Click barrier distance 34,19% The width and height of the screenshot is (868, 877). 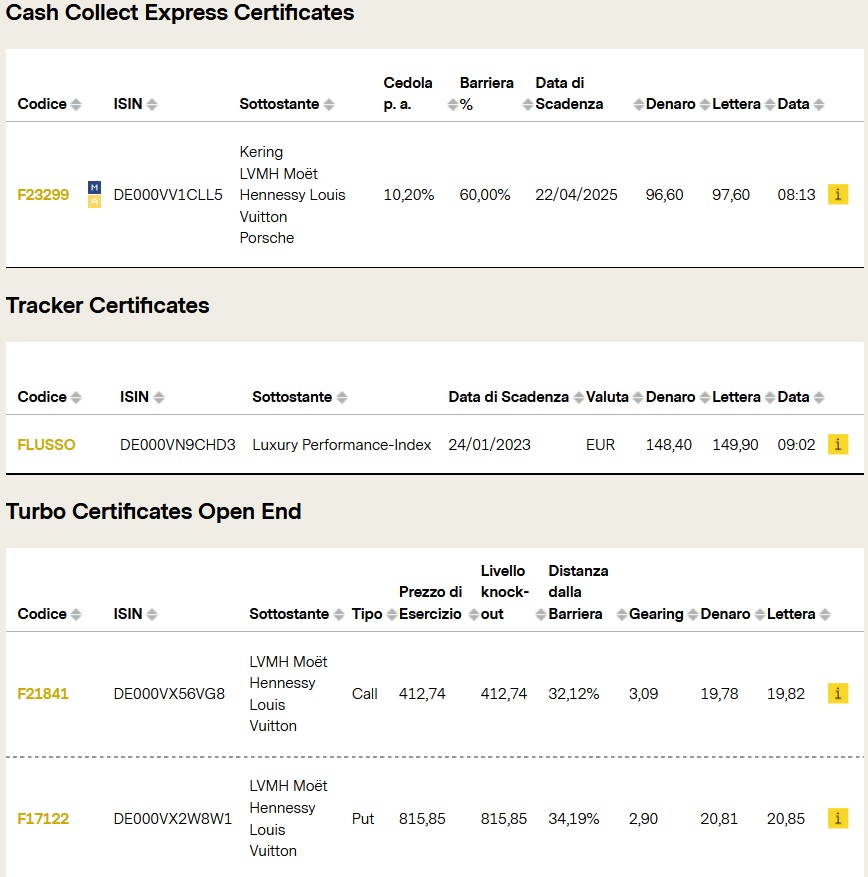pyautogui.click(x=574, y=819)
